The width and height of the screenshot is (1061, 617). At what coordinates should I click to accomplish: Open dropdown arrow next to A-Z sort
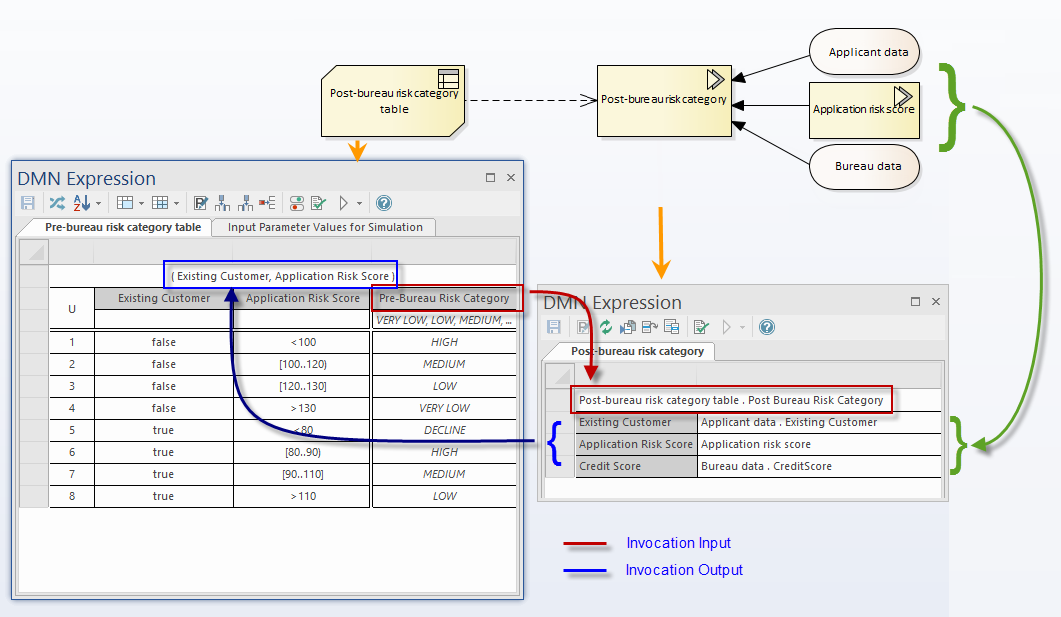(x=98, y=204)
